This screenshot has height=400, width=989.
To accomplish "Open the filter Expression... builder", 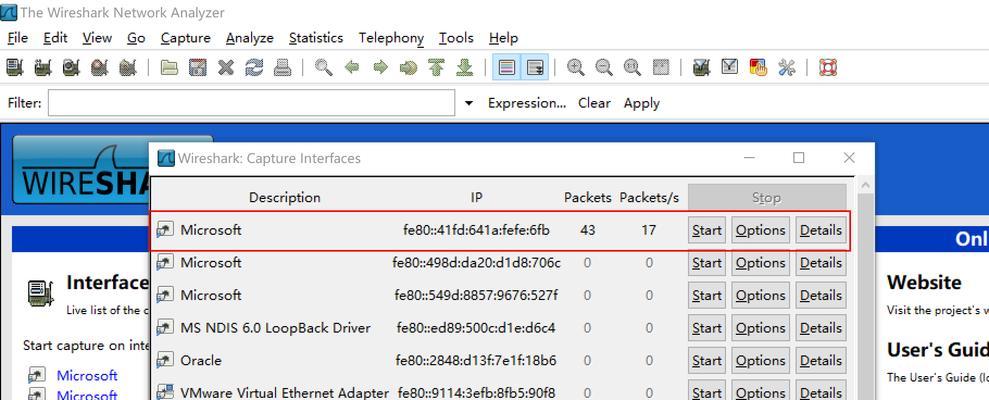I will coord(527,103).
